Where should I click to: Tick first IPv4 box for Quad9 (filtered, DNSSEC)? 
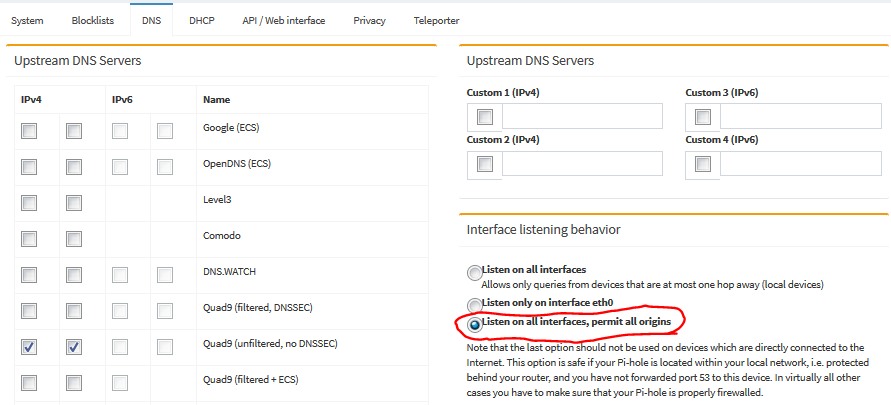click(29, 311)
